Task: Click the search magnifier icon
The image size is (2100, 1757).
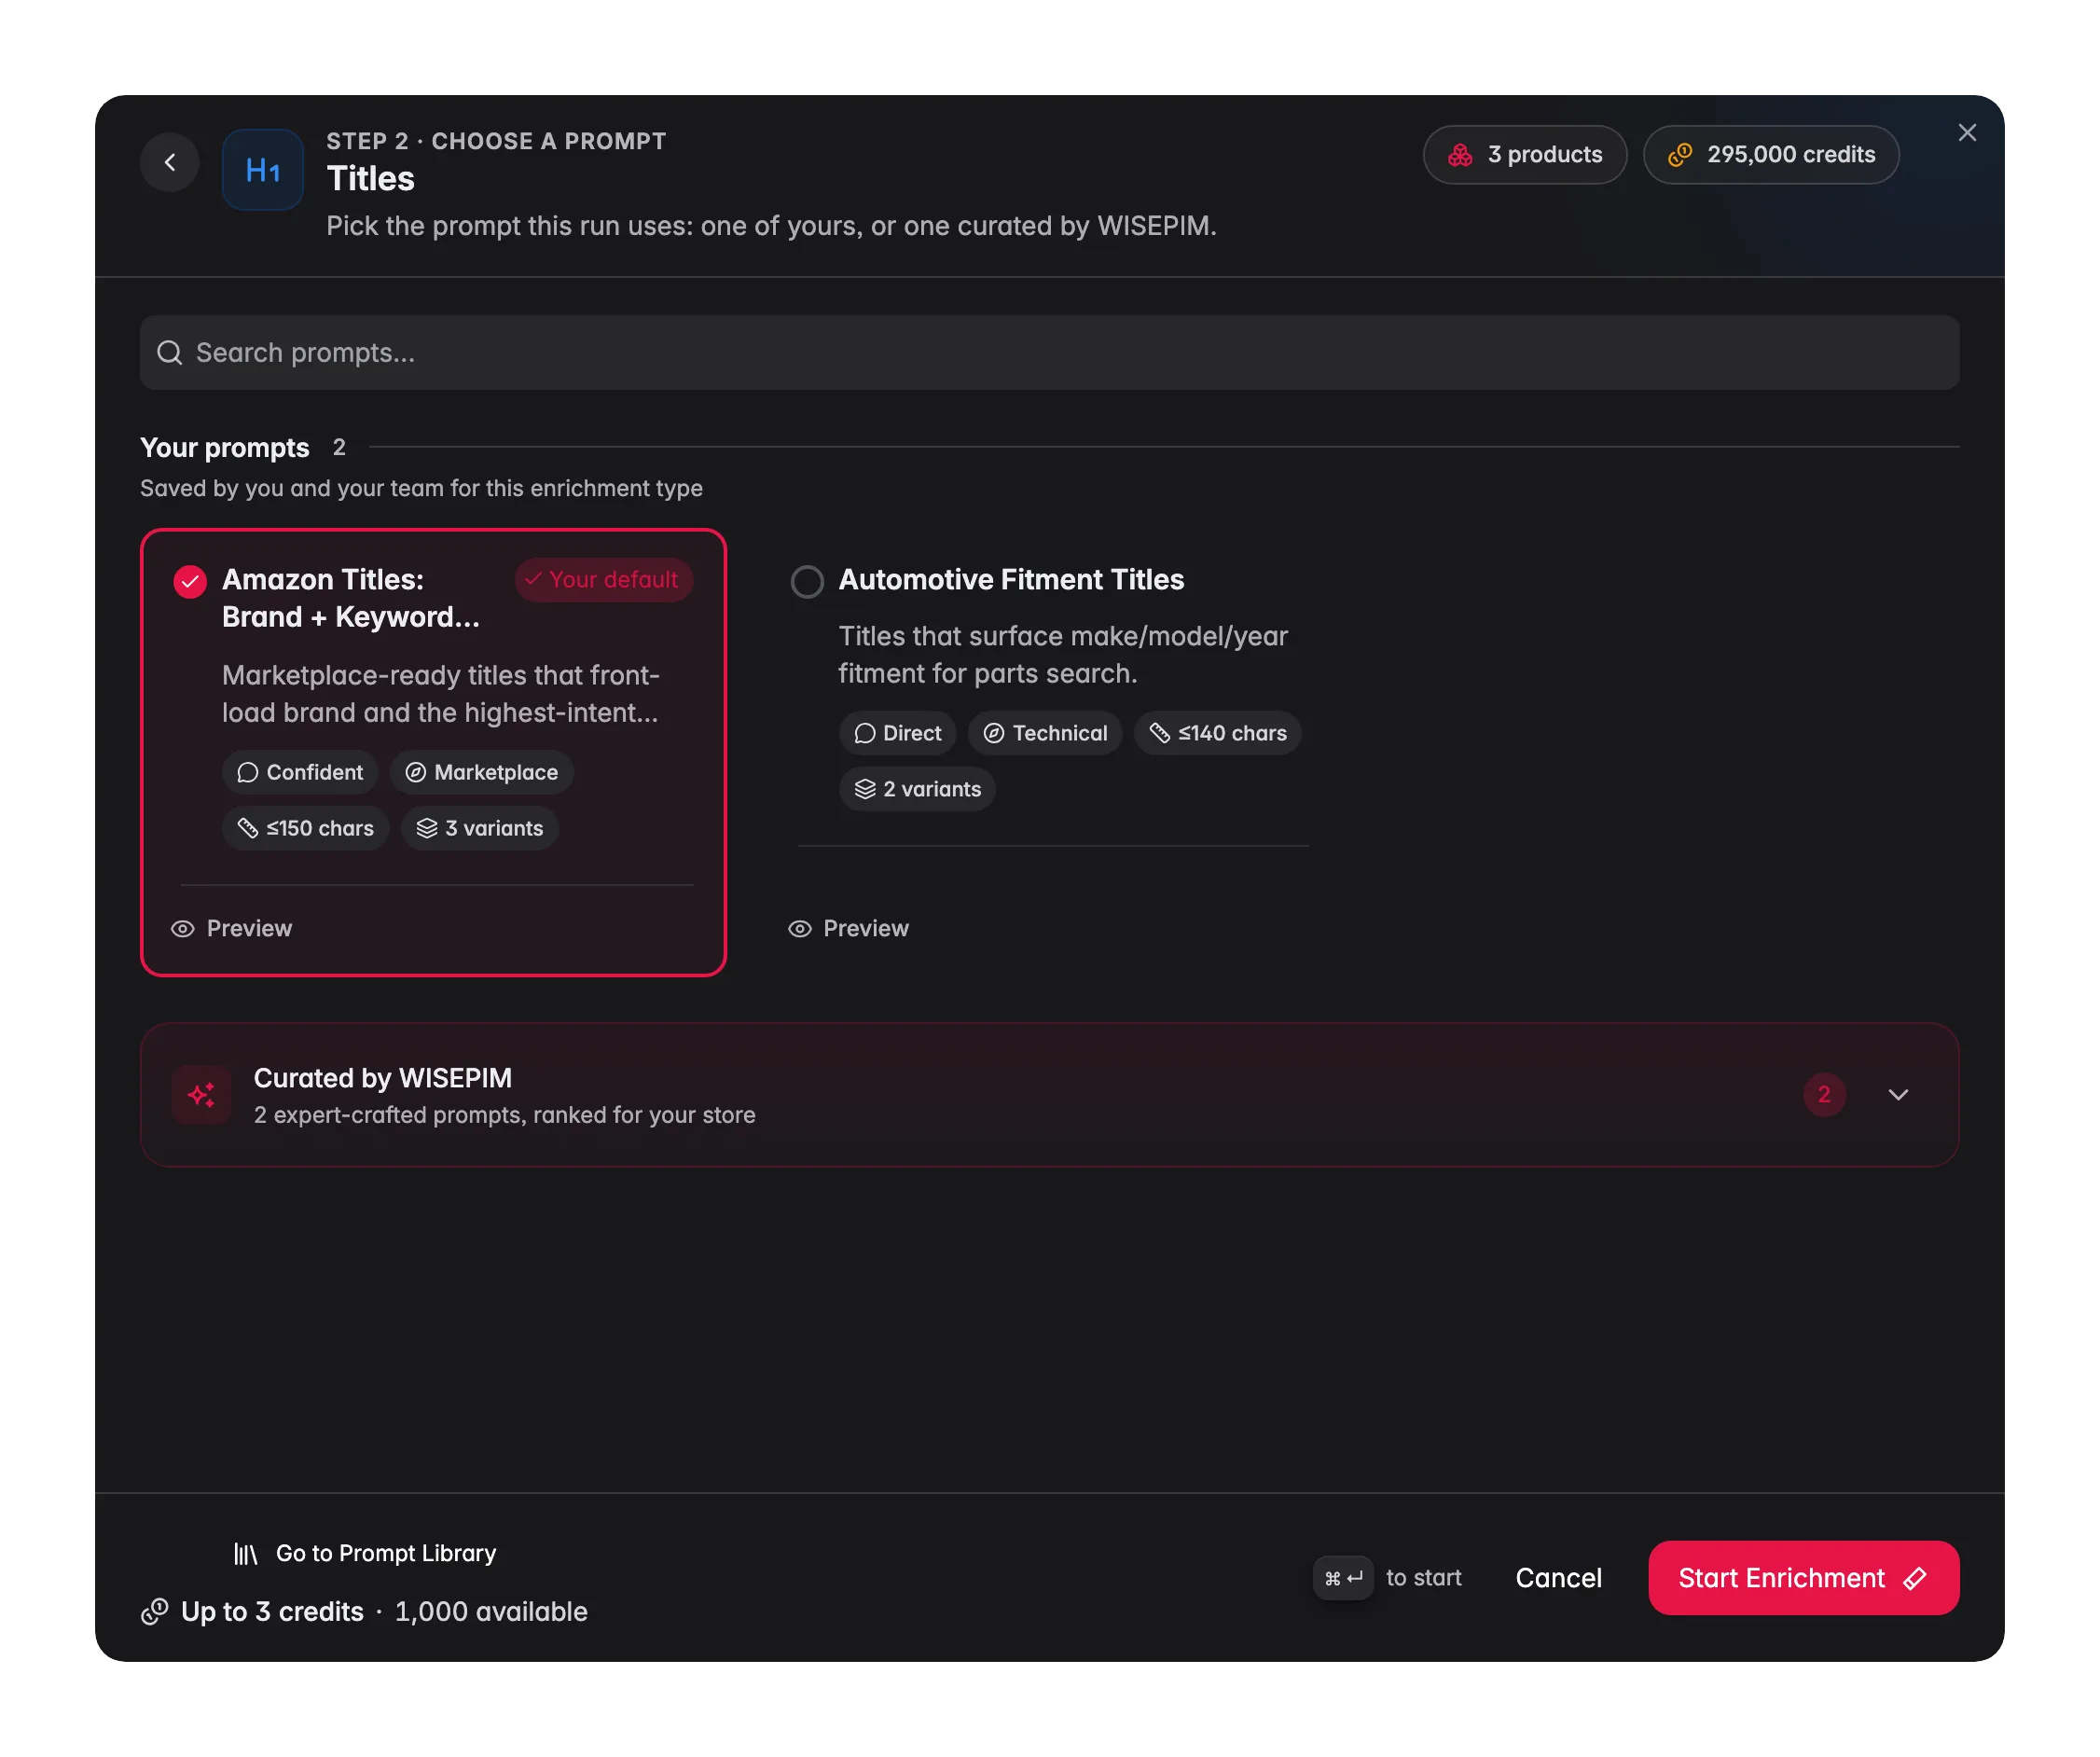Action: (x=170, y=353)
